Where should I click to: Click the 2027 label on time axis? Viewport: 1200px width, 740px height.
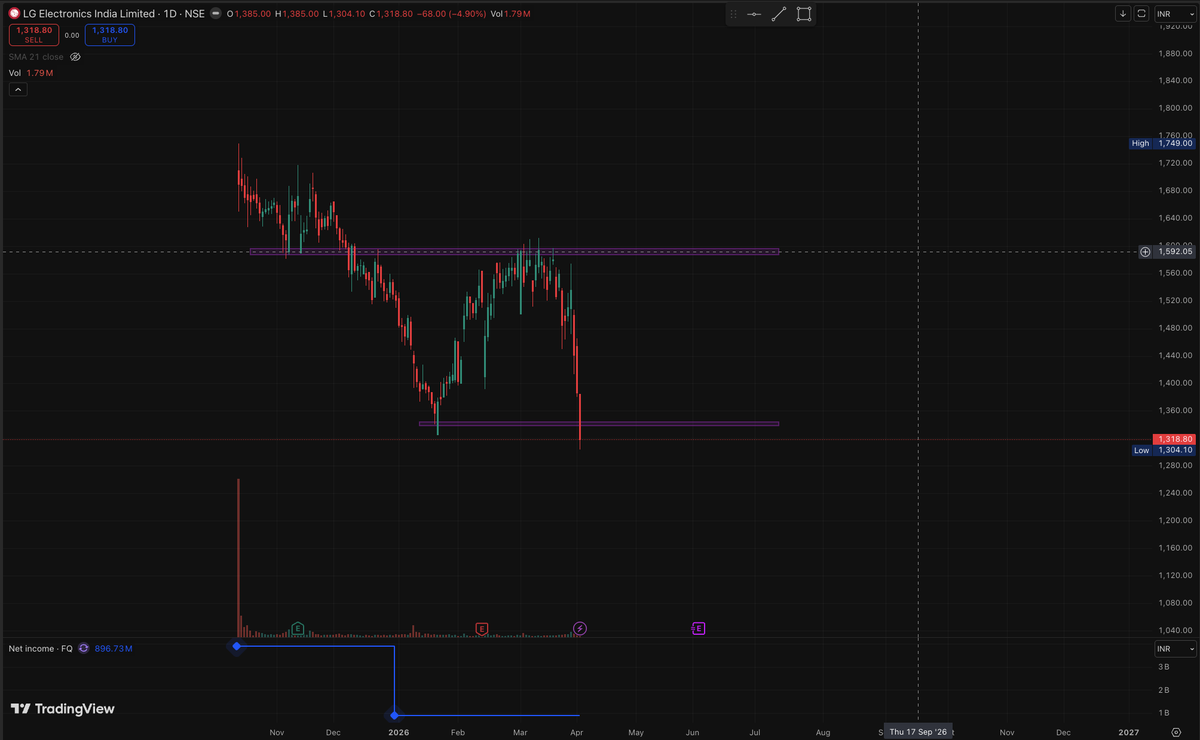1128,732
